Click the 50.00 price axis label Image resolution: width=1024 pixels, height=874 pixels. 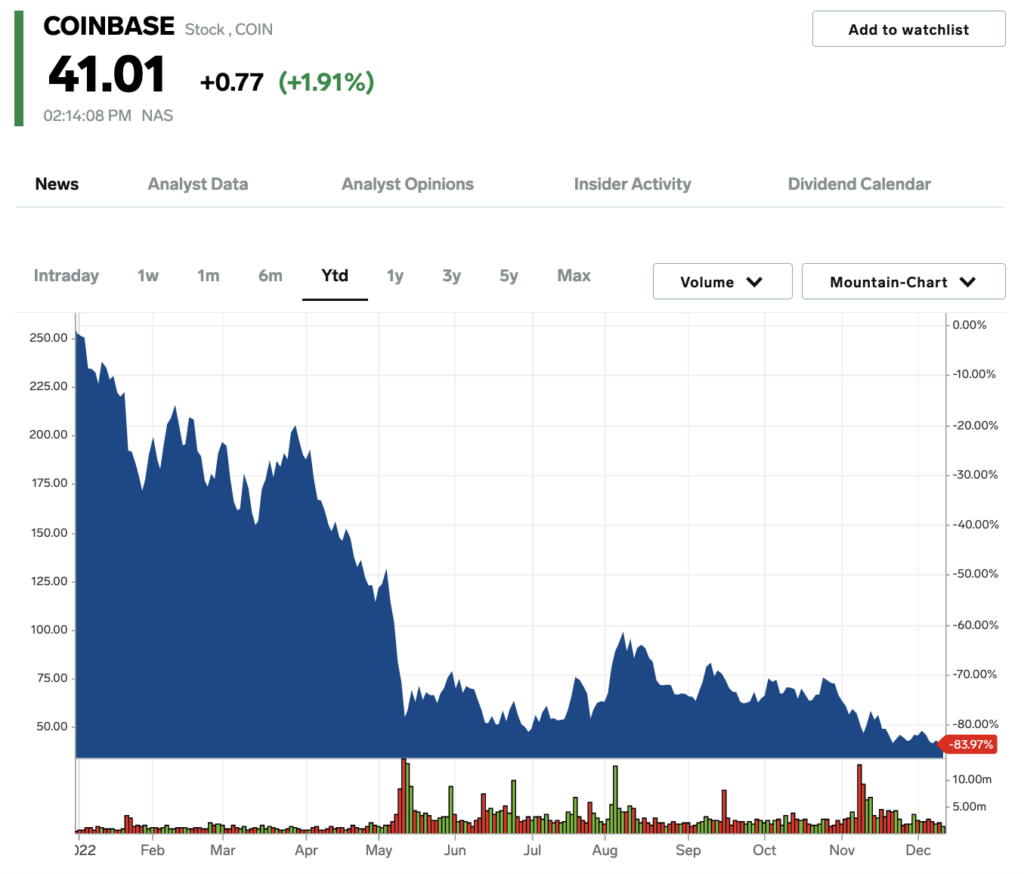point(52,726)
